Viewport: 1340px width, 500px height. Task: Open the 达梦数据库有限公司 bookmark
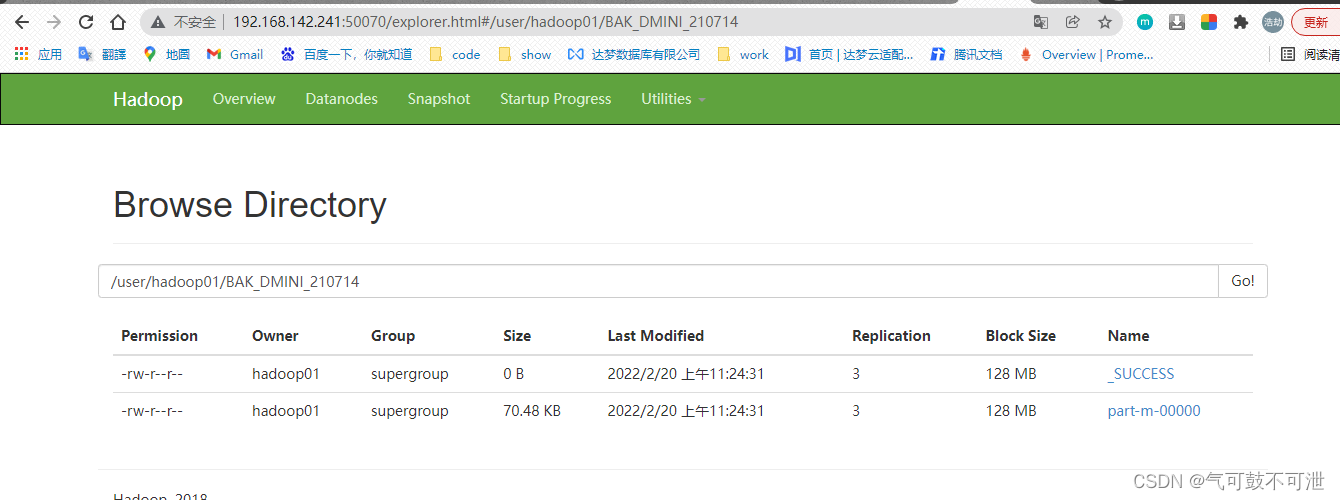[634, 55]
